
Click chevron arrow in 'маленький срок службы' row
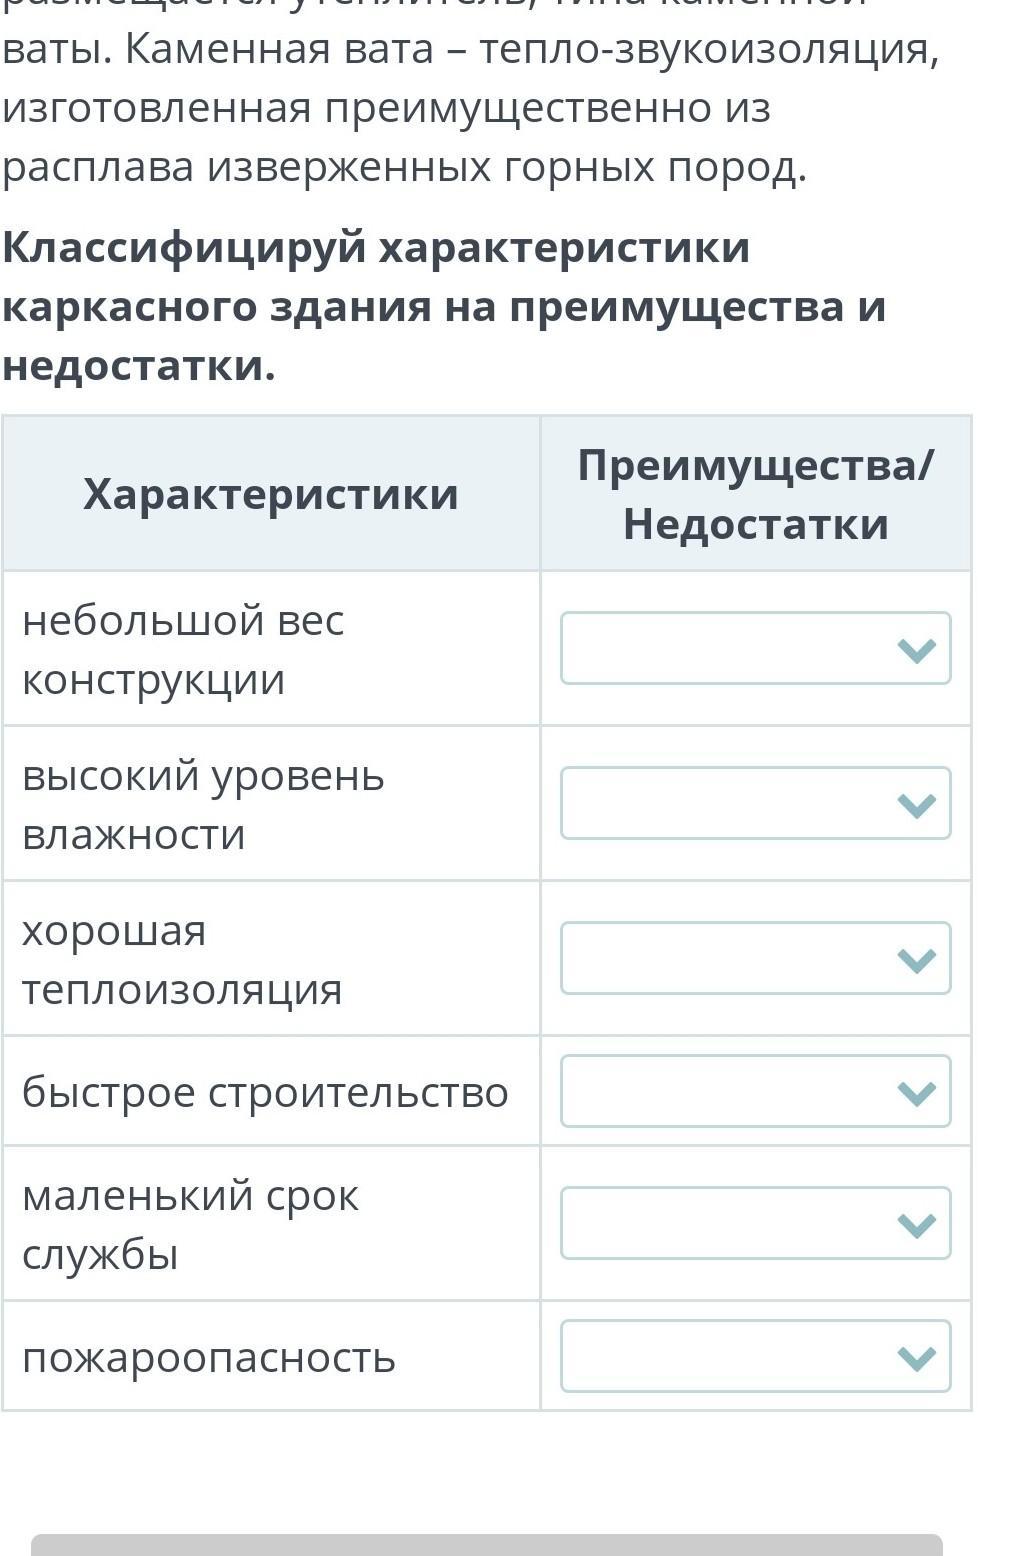(x=917, y=1226)
